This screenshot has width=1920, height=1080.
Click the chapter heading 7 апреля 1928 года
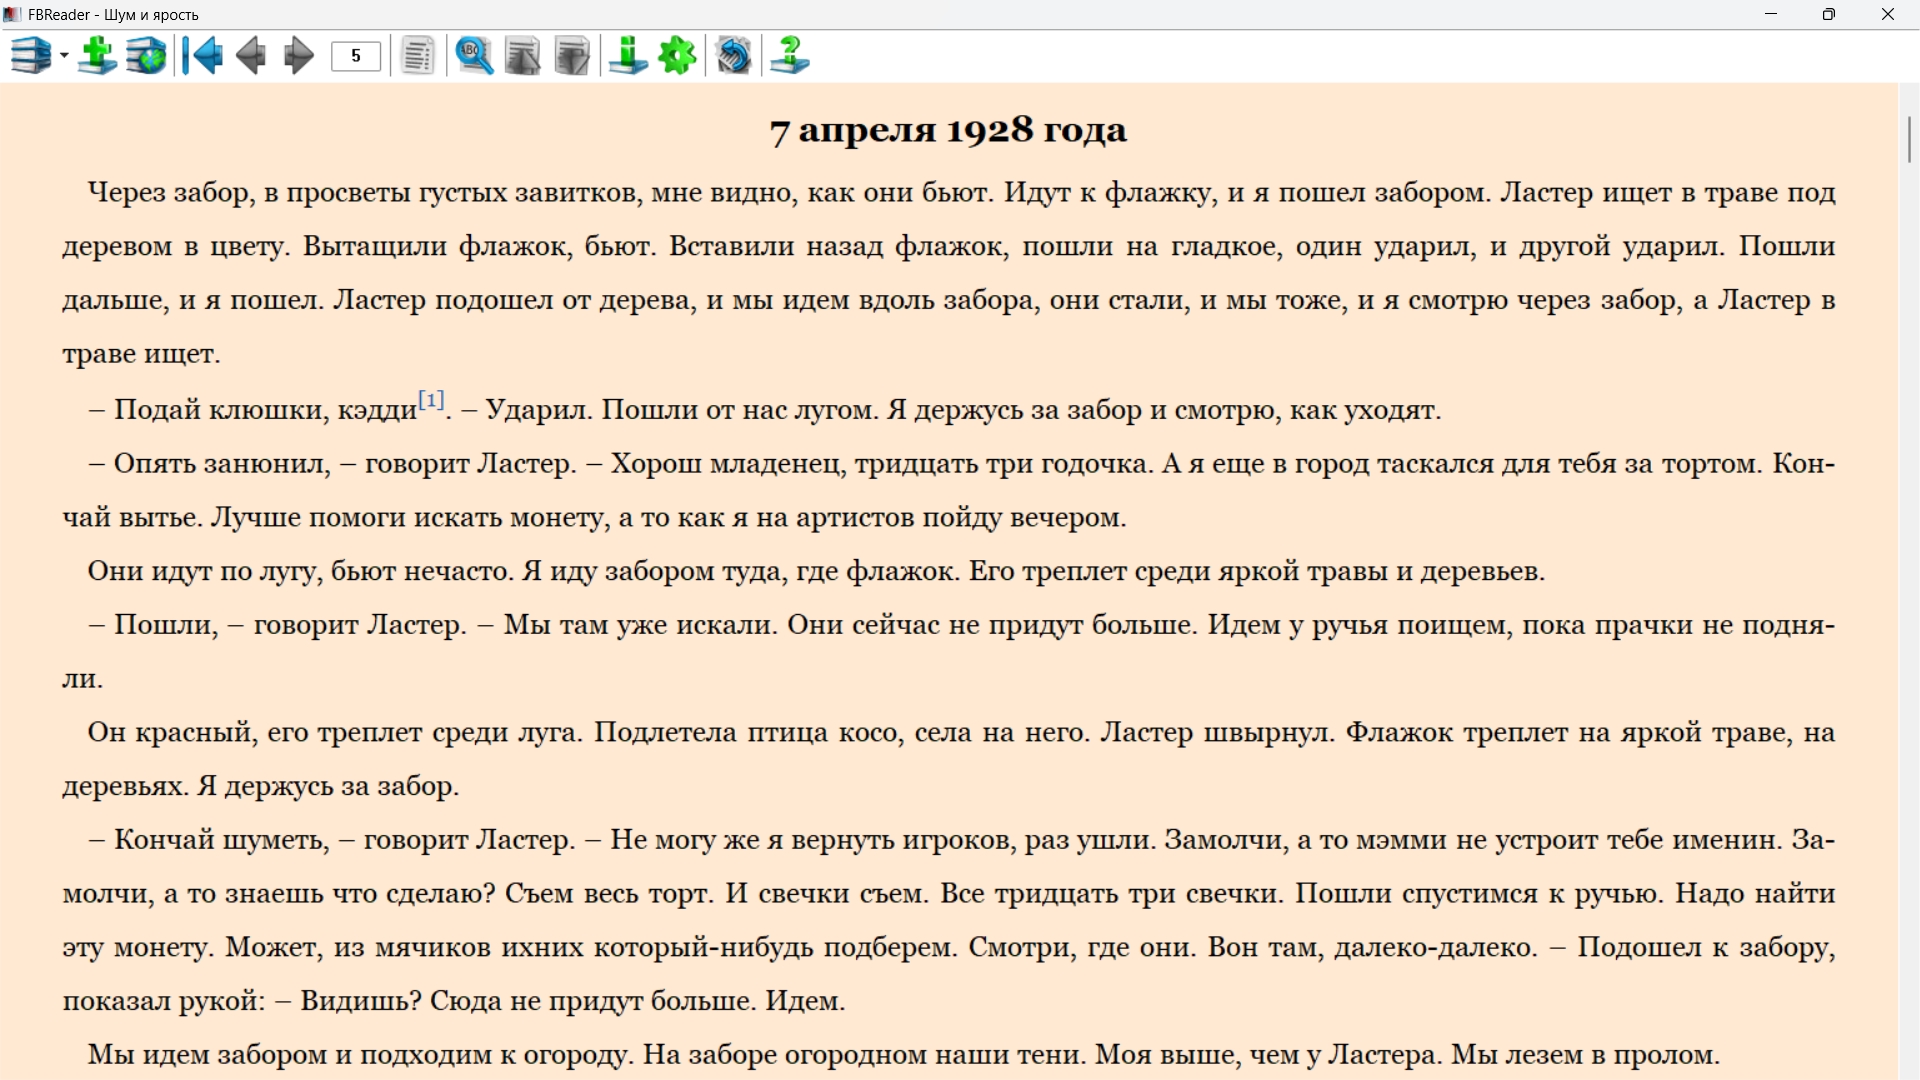click(948, 131)
